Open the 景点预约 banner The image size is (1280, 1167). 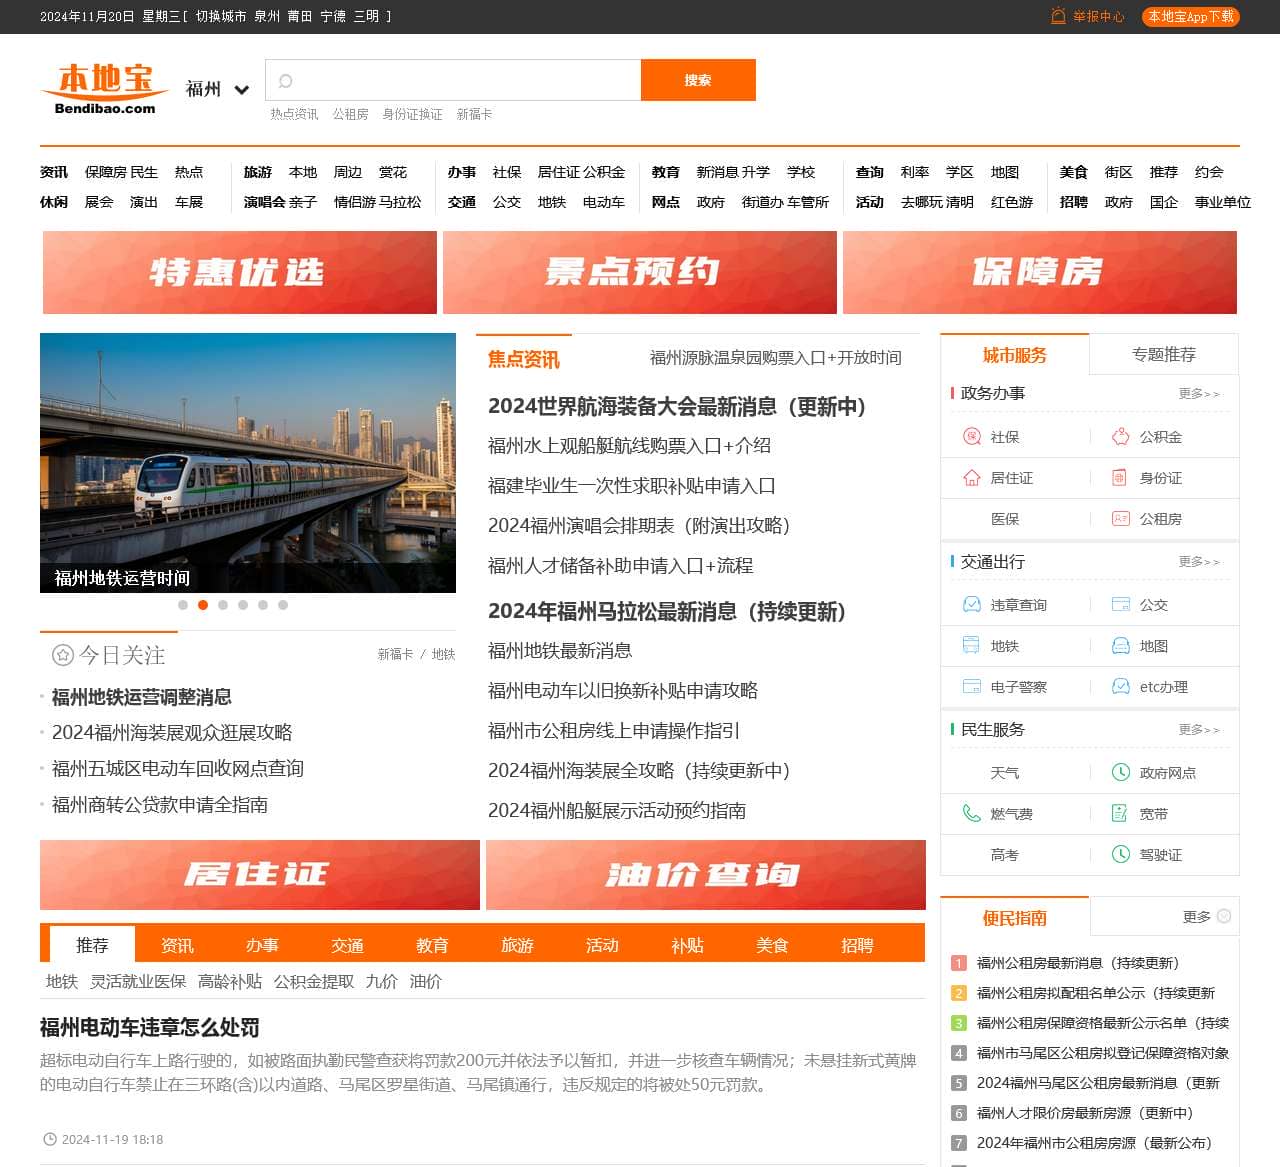pos(640,272)
